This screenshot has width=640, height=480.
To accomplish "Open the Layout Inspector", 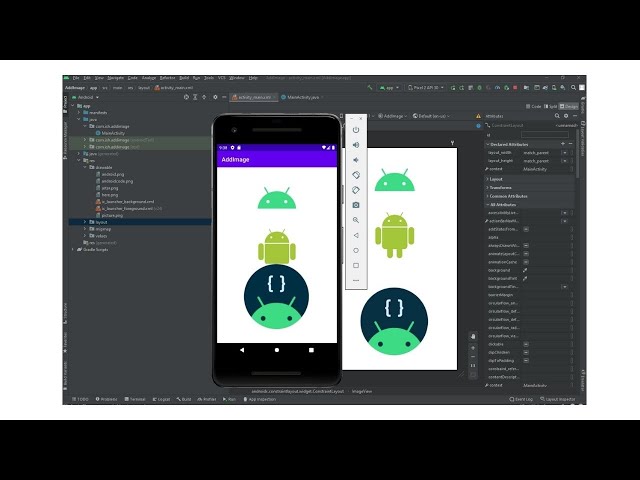I will (x=558, y=399).
